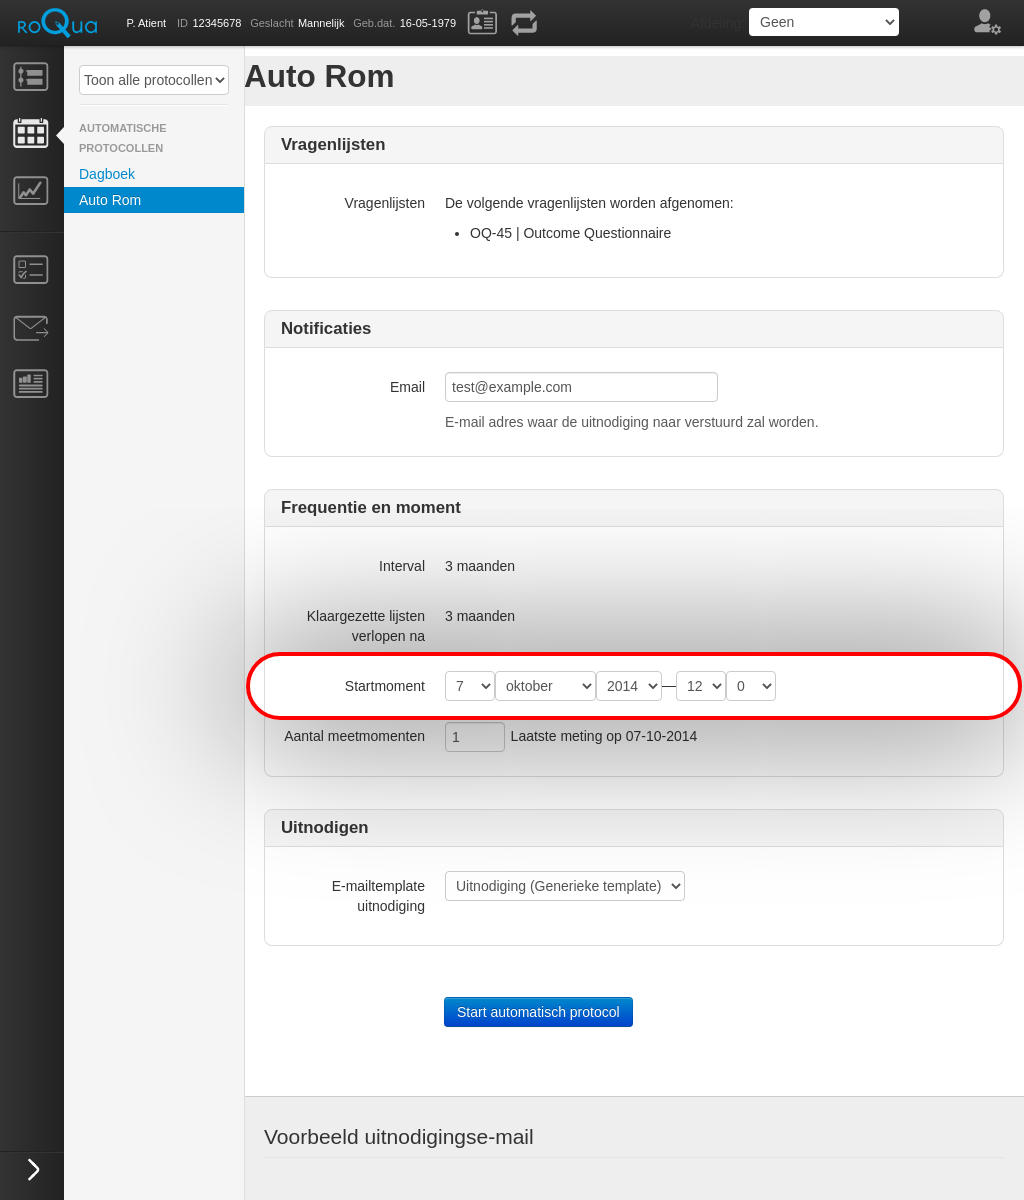Open the Afdeling dropdown showing Geen
Screen dimensions: 1024x1200
pyautogui.click(x=823, y=22)
